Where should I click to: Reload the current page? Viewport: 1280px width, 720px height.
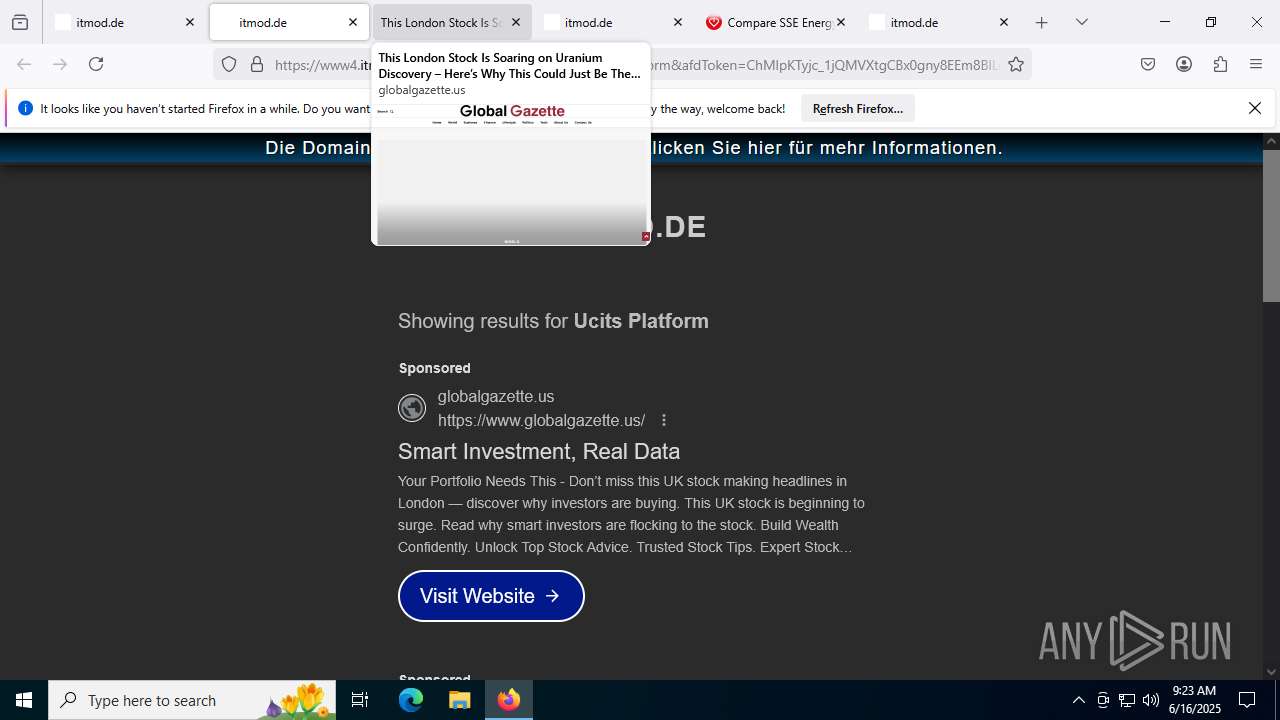pos(96,64)
